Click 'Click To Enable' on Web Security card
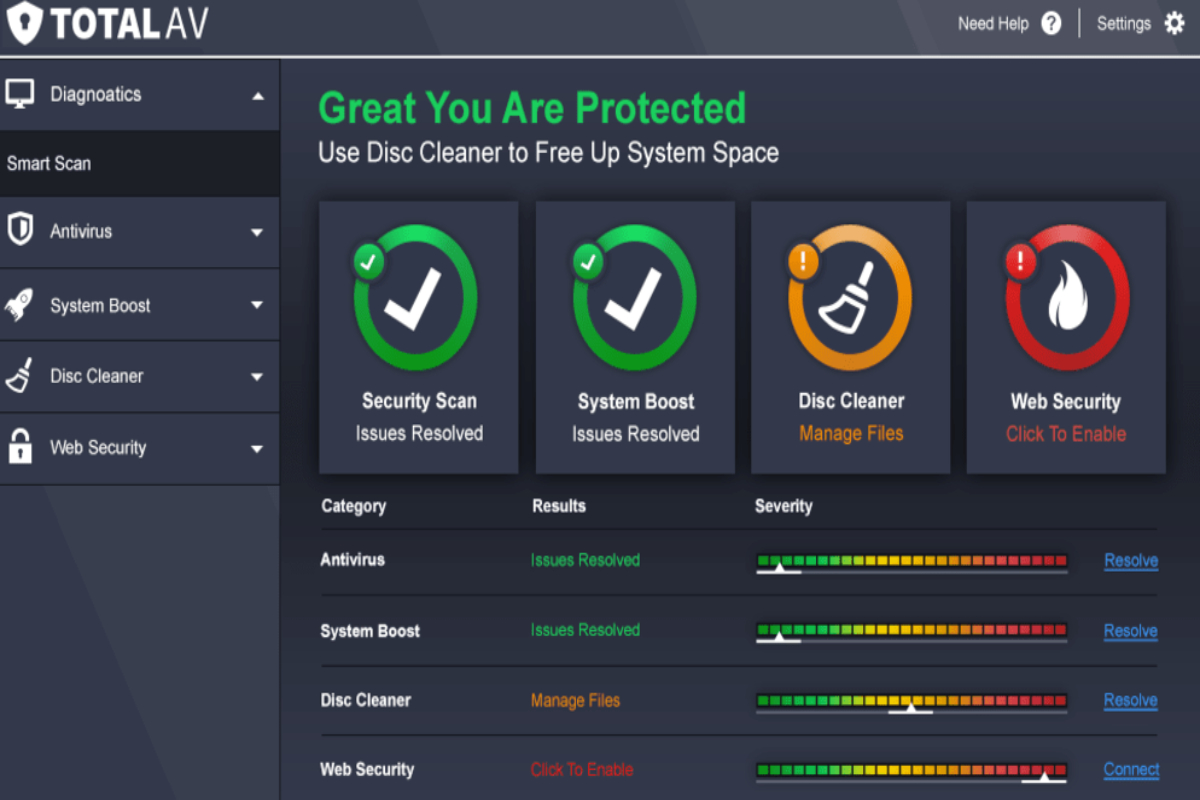The width and height of the screenshot is (1200, 800). coord(1066,434)
